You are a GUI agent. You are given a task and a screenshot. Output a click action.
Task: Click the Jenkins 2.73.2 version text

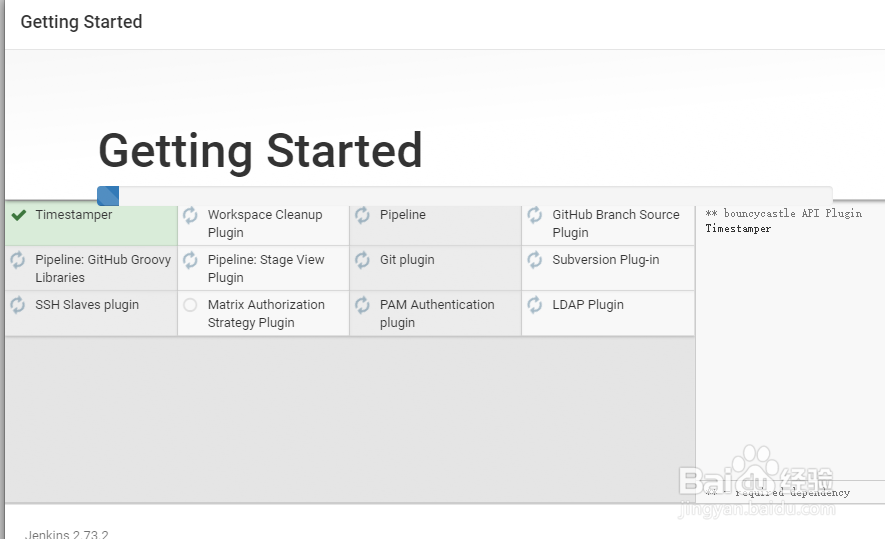[67, 533]
